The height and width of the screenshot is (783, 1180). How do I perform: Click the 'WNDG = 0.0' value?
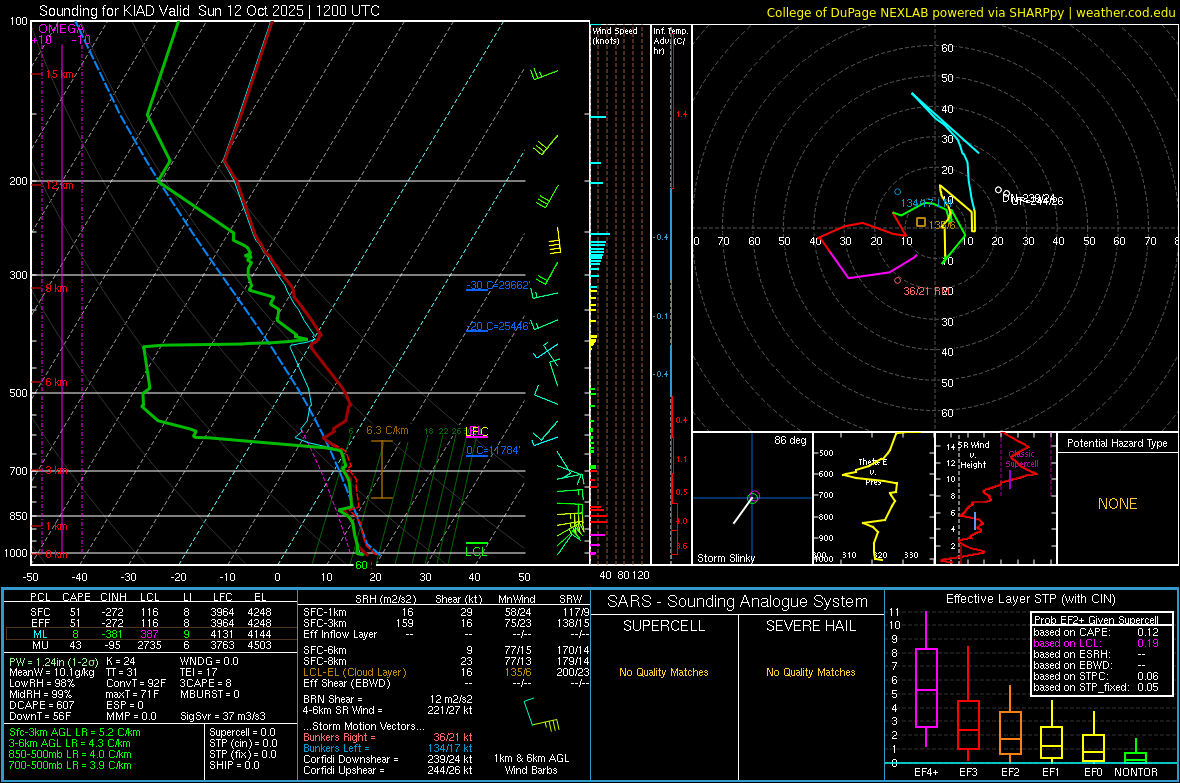pos(209,661)
